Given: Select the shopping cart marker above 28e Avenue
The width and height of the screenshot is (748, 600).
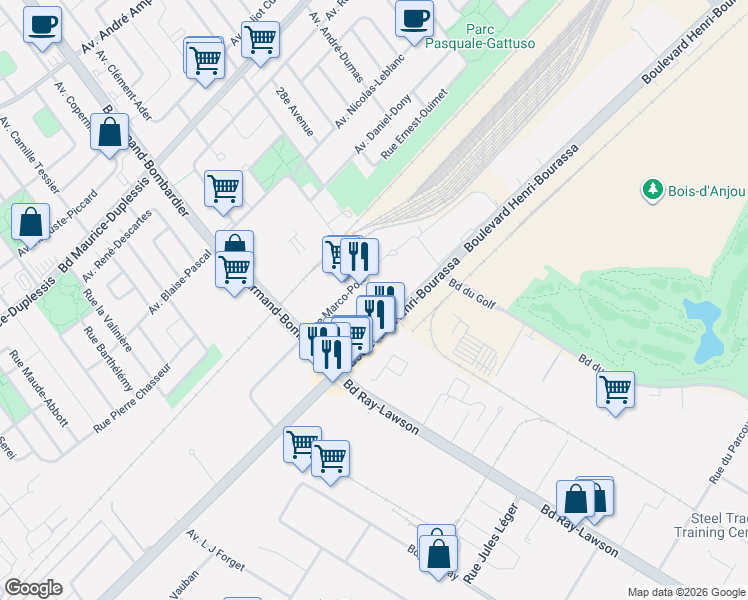Looking at the screenshot, I should [260, 41].
